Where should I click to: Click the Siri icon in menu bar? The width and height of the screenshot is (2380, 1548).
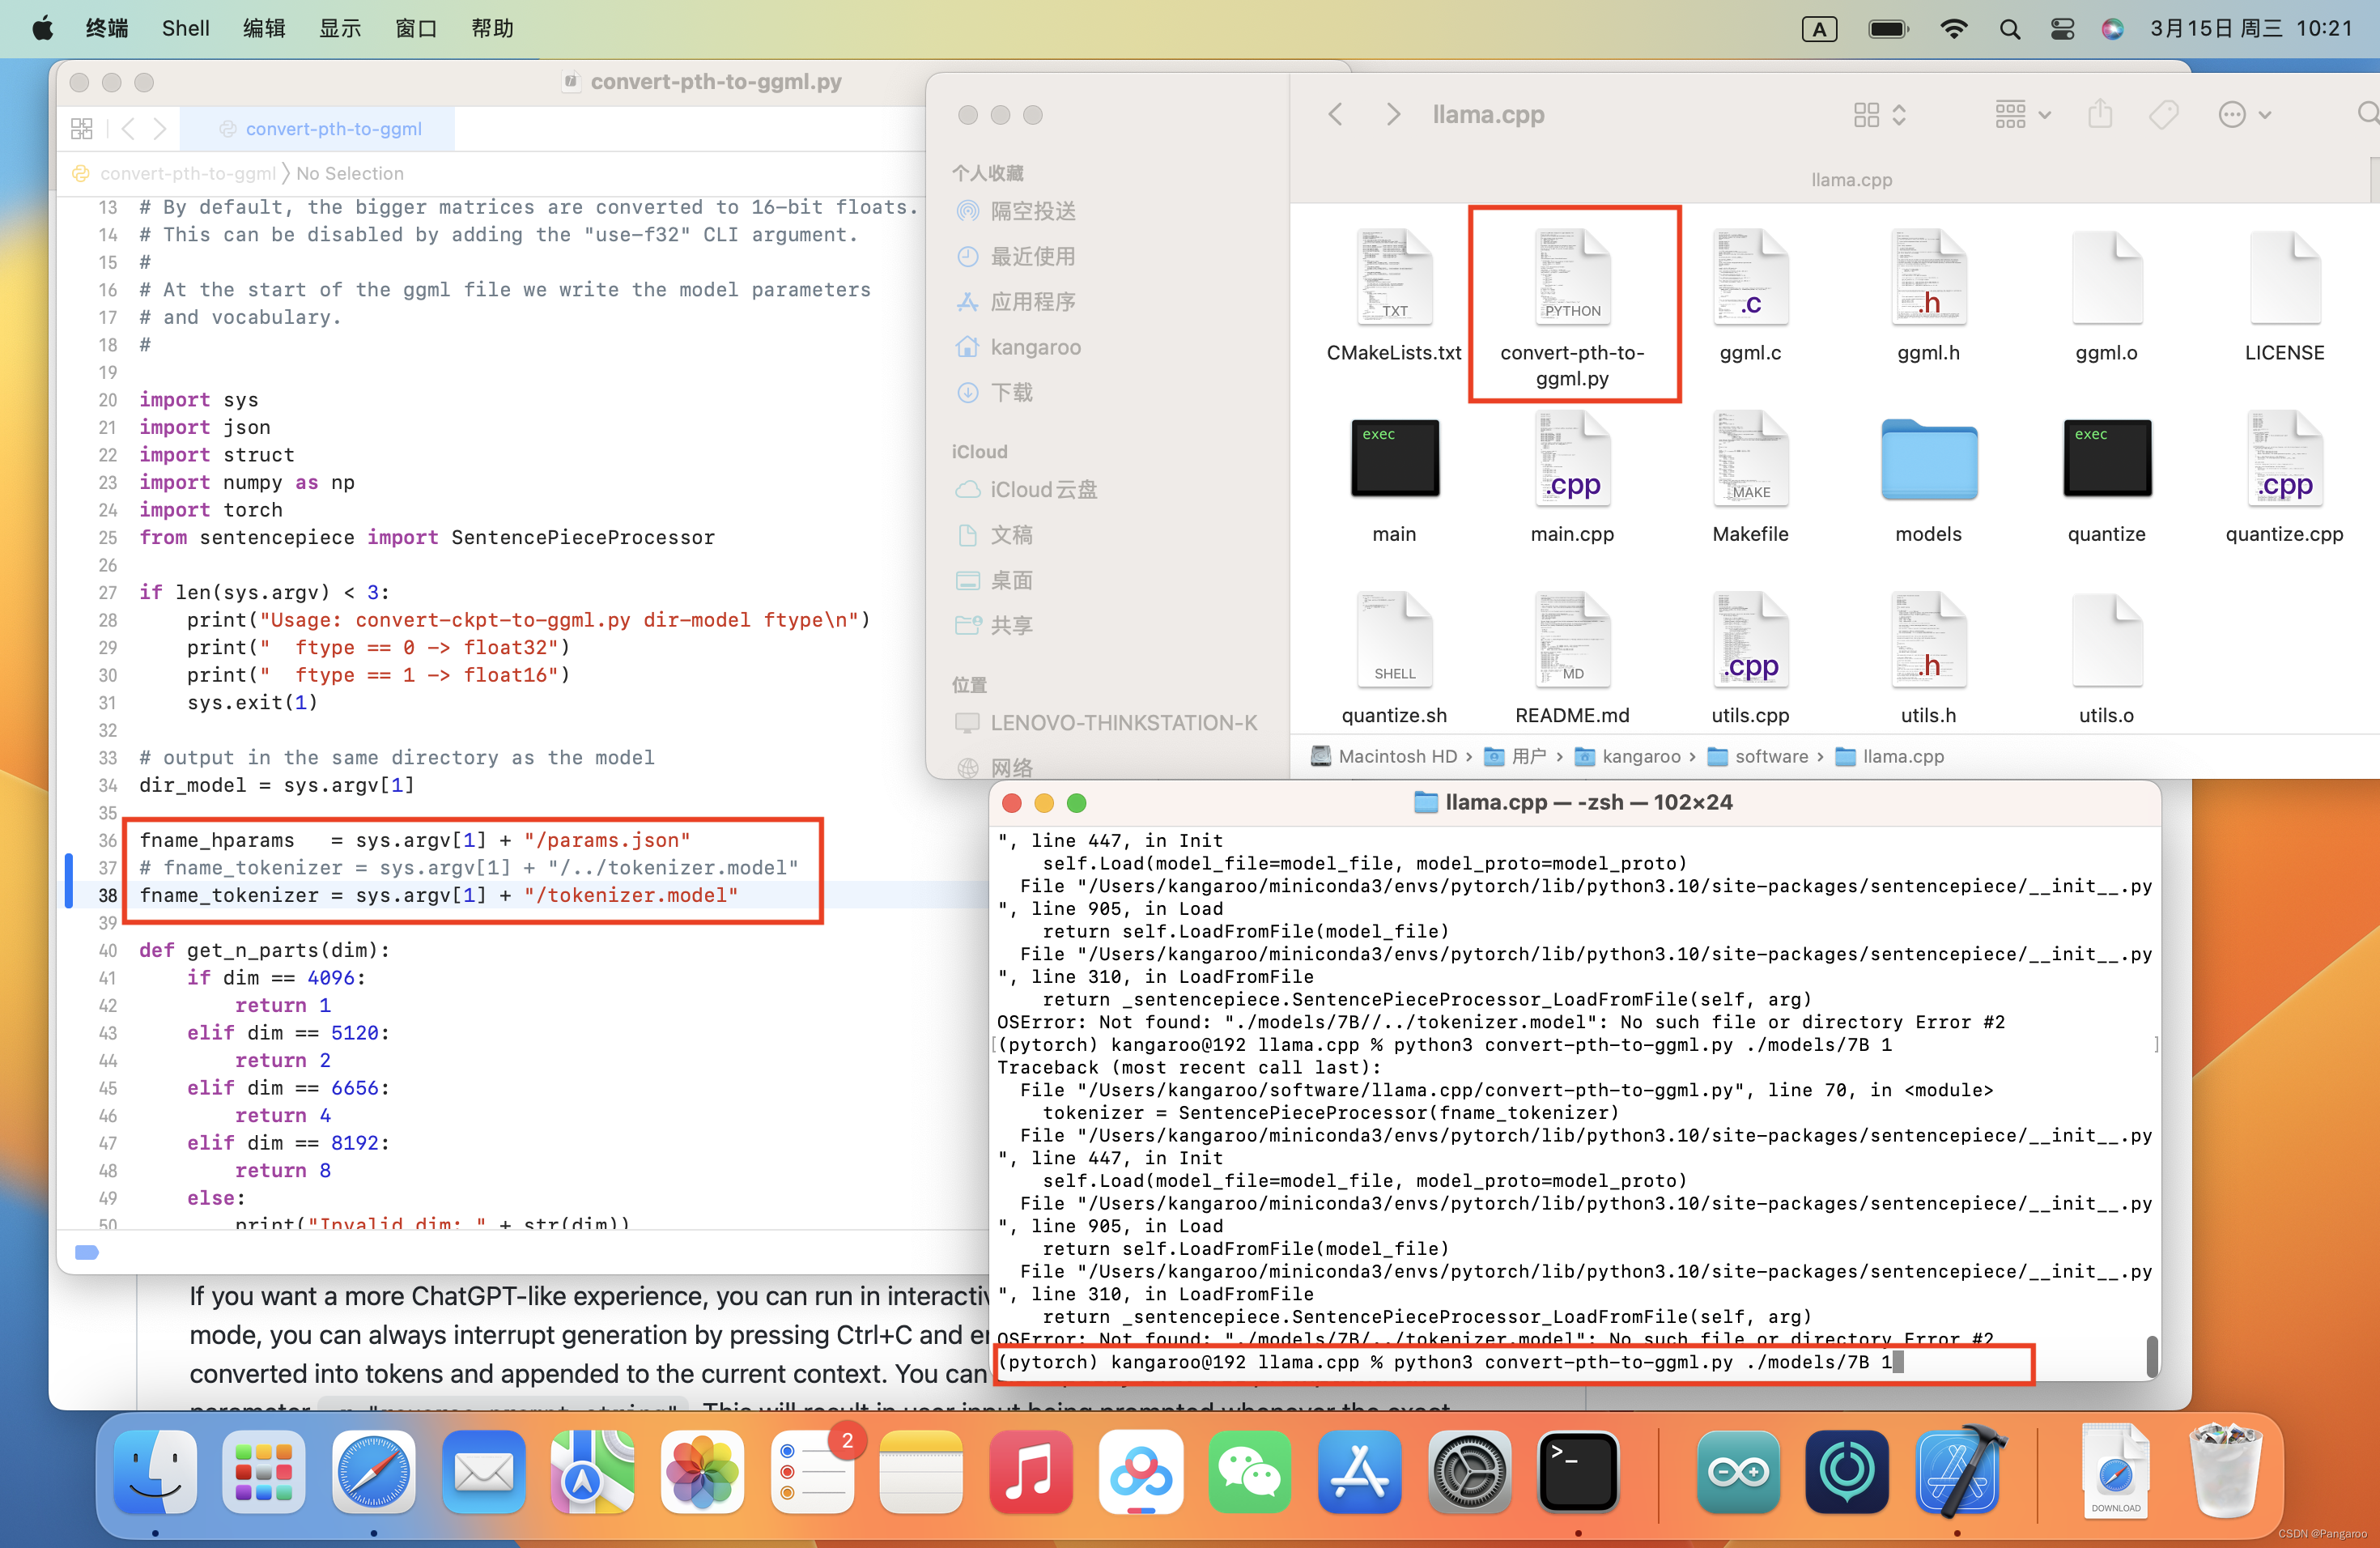point(2112,29)
